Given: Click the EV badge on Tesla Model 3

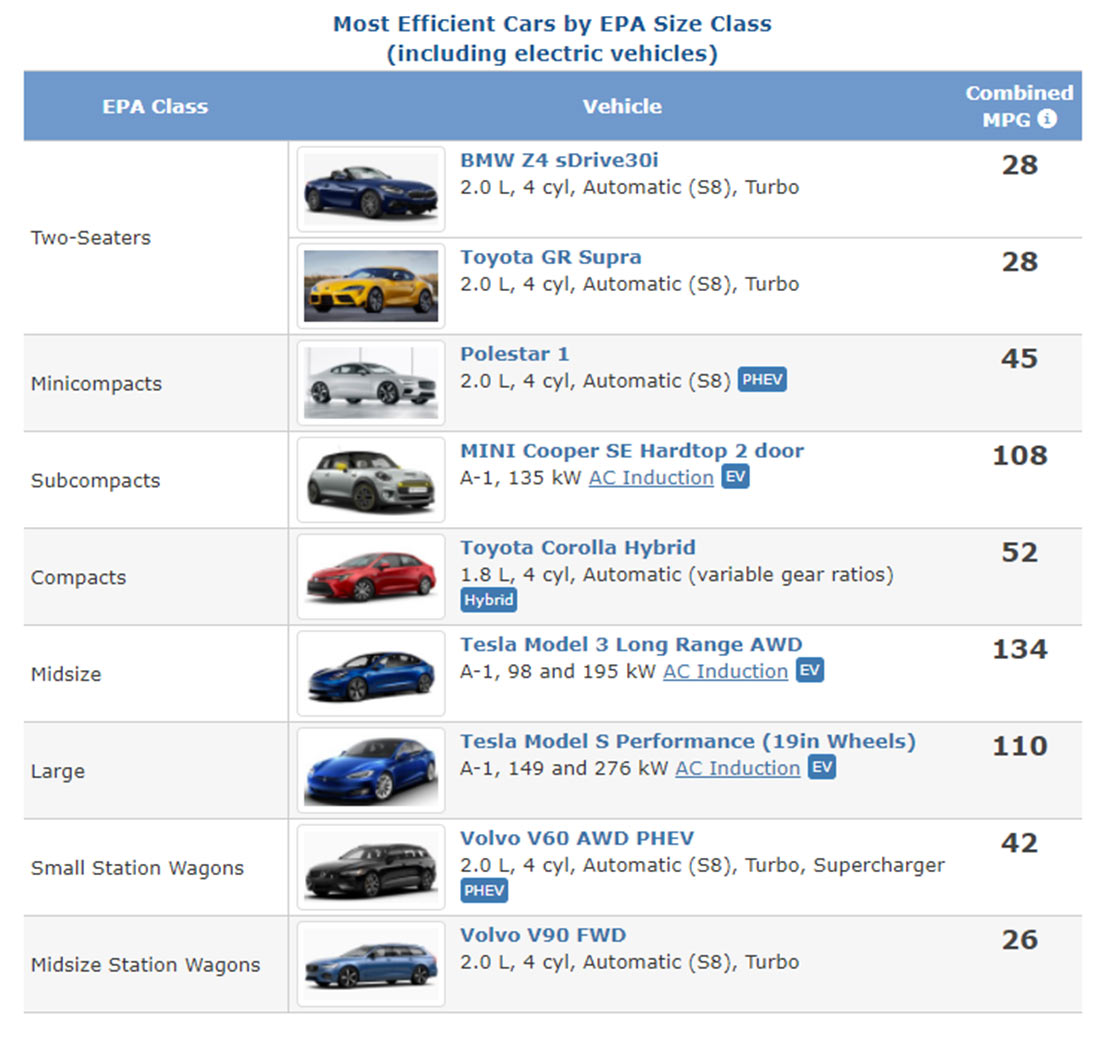Looking at the screenshot, I should pyautogui.click(x=809, y=671).
